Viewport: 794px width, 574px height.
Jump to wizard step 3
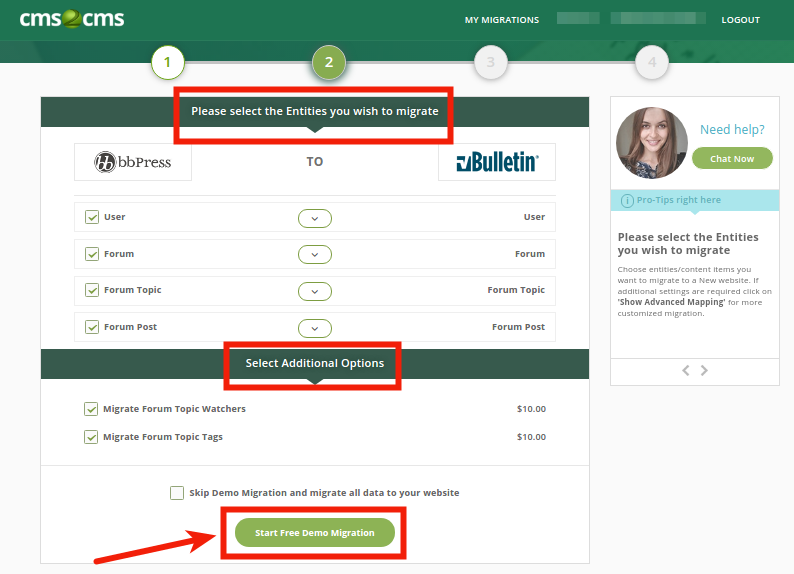[491, 62]
